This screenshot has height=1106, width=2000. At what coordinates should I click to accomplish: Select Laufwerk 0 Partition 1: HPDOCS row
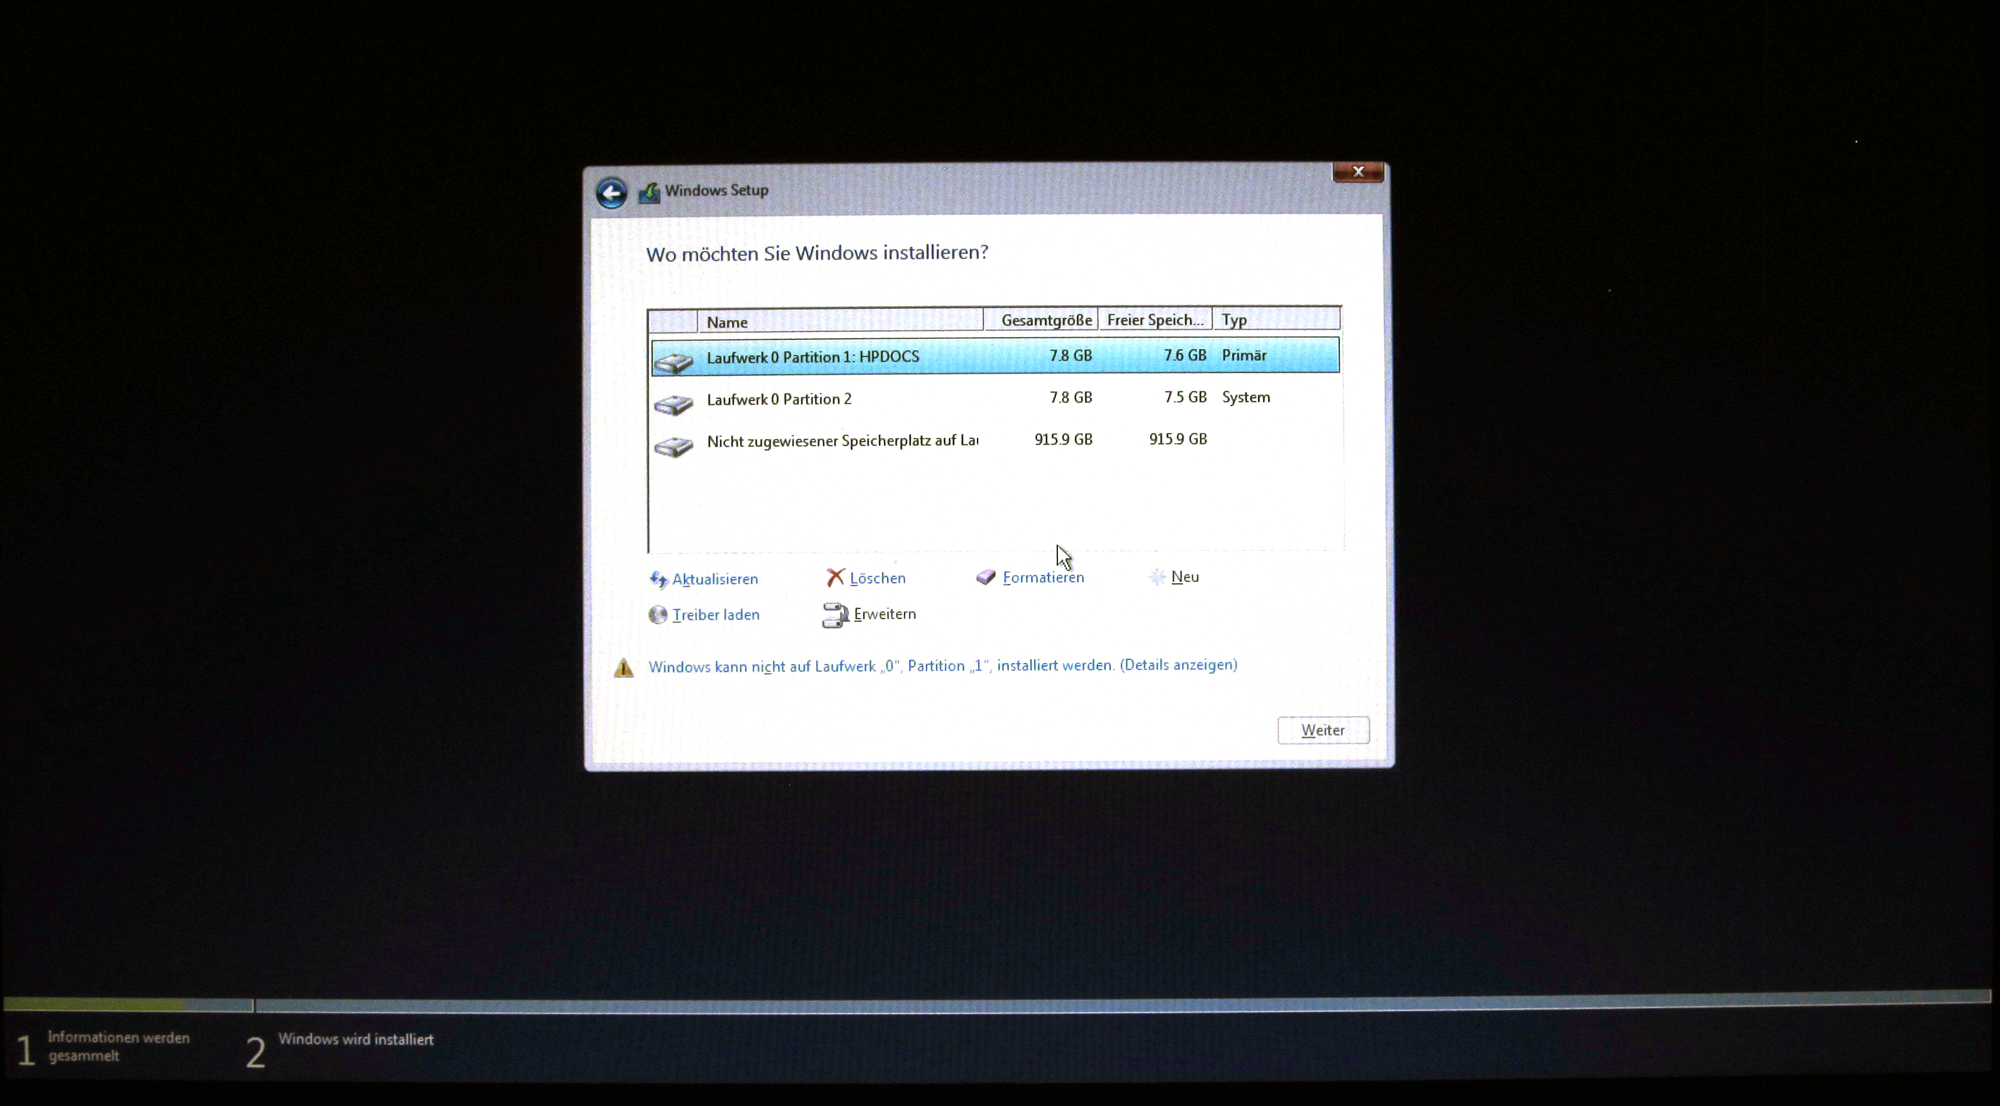(995, 356)
